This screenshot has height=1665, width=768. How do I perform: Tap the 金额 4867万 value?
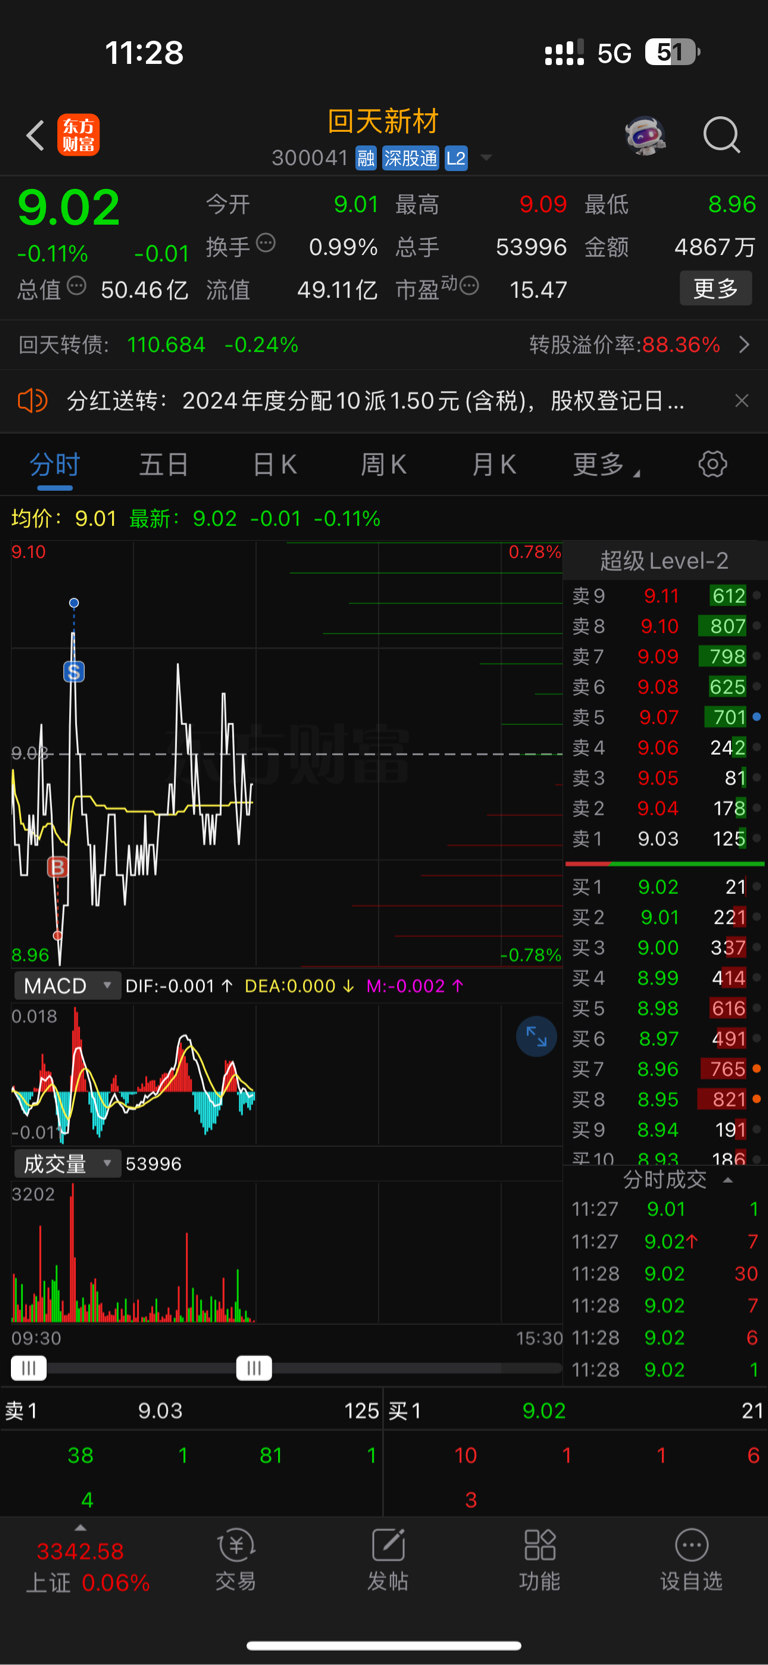click(714, 247)
